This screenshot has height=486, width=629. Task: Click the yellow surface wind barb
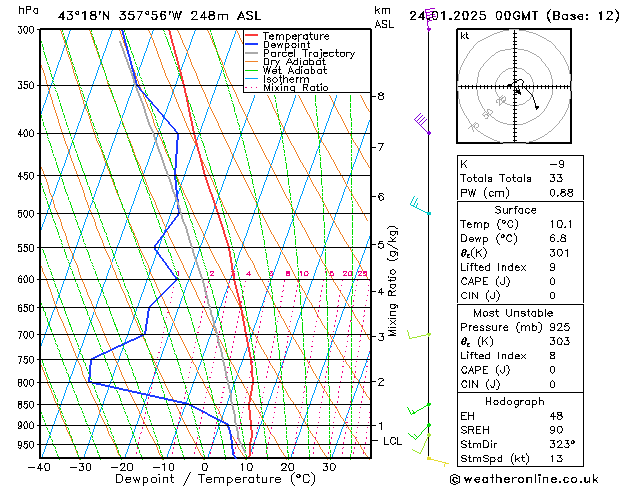438,461
